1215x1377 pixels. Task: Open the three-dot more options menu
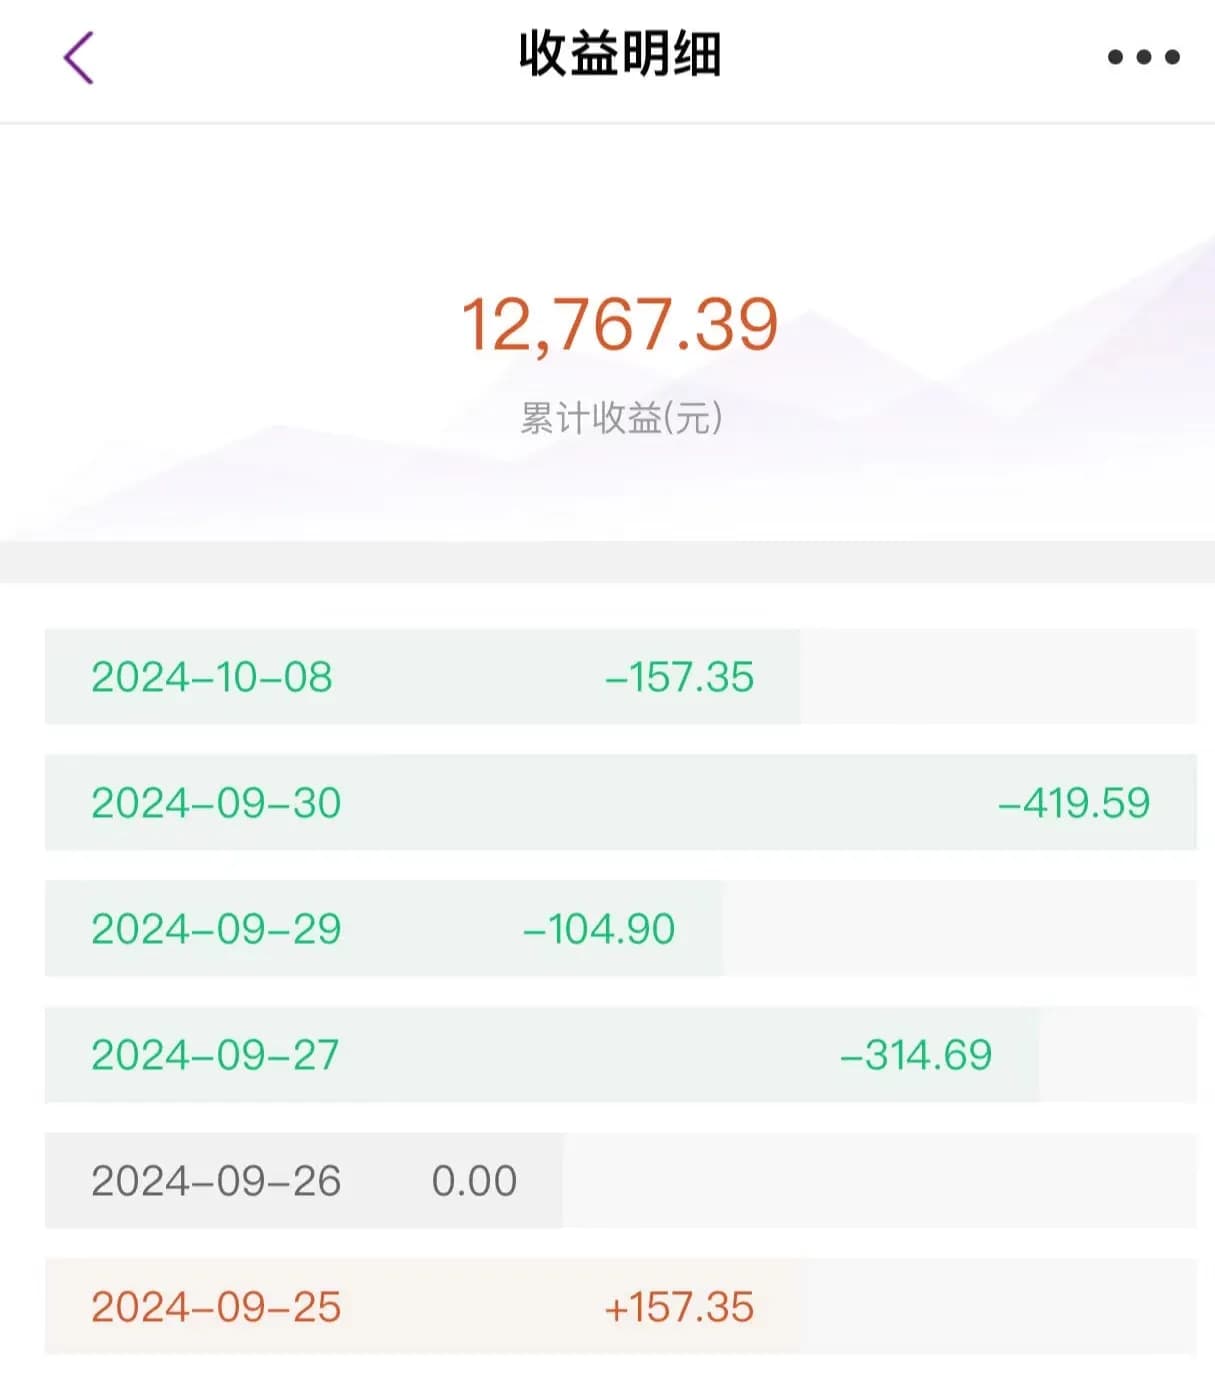point(1143,57)
